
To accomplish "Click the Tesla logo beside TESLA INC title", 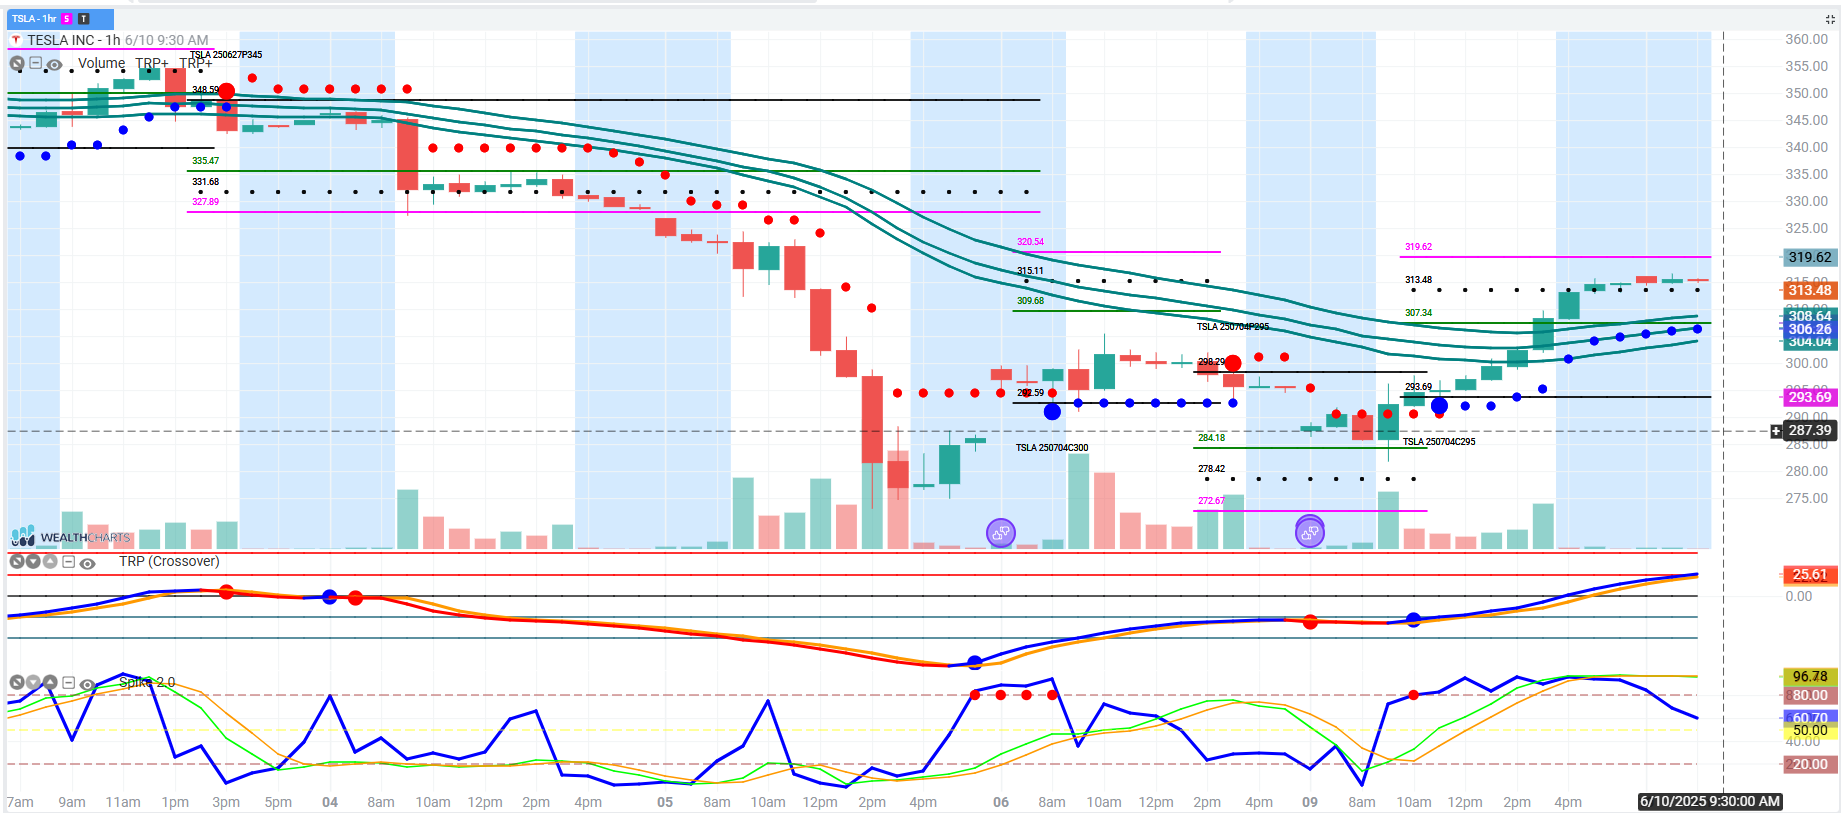I will pos(16,40).
